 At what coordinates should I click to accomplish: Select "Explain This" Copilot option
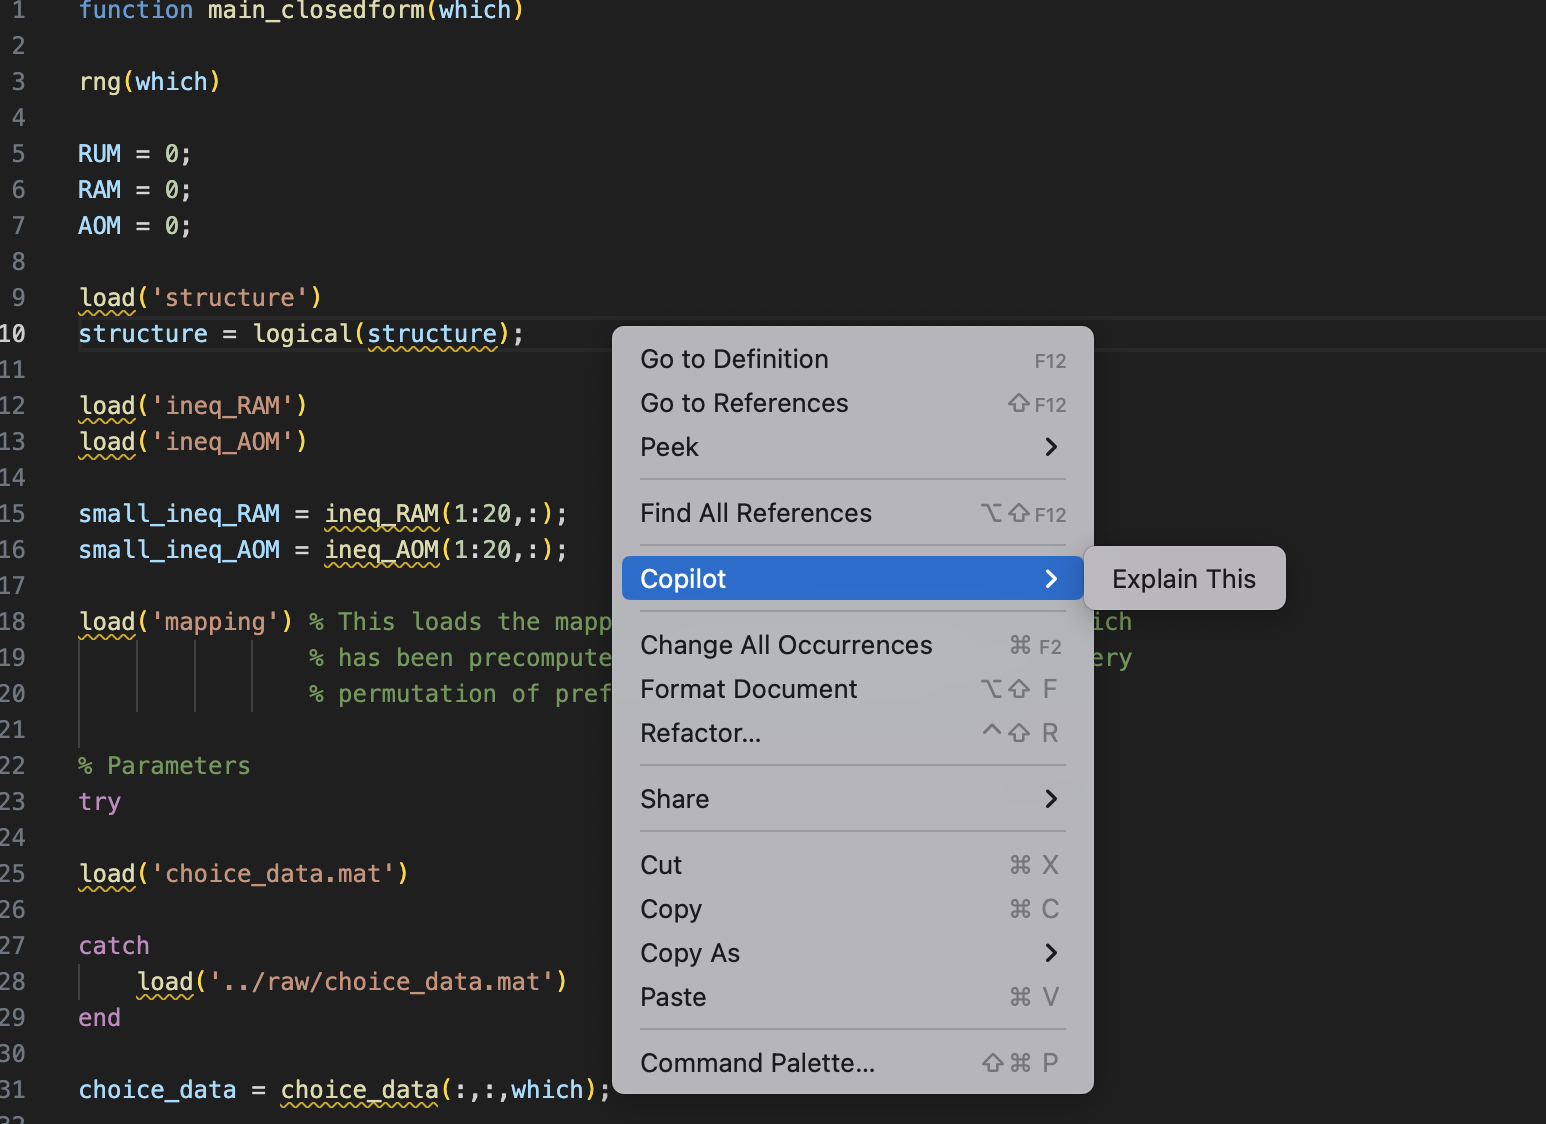(1183, 578)
